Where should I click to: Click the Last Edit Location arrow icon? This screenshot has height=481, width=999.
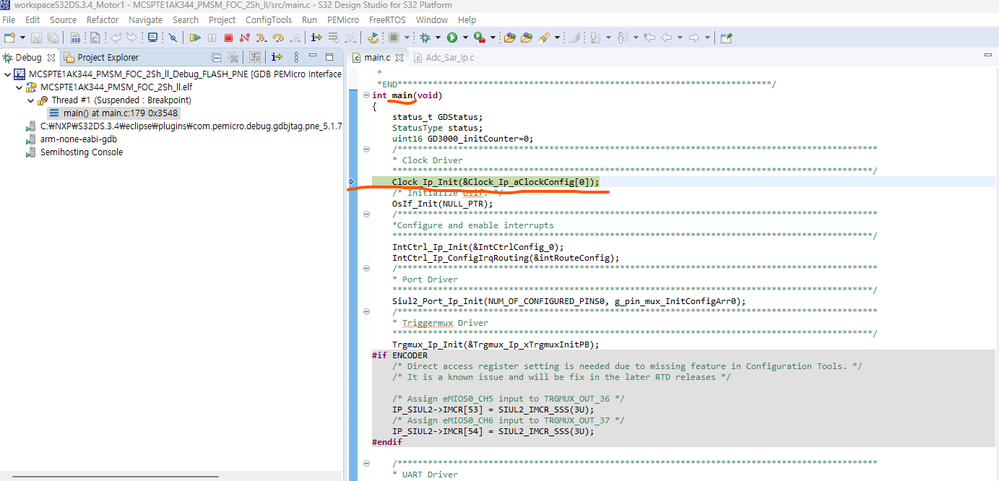click(649, 38)
